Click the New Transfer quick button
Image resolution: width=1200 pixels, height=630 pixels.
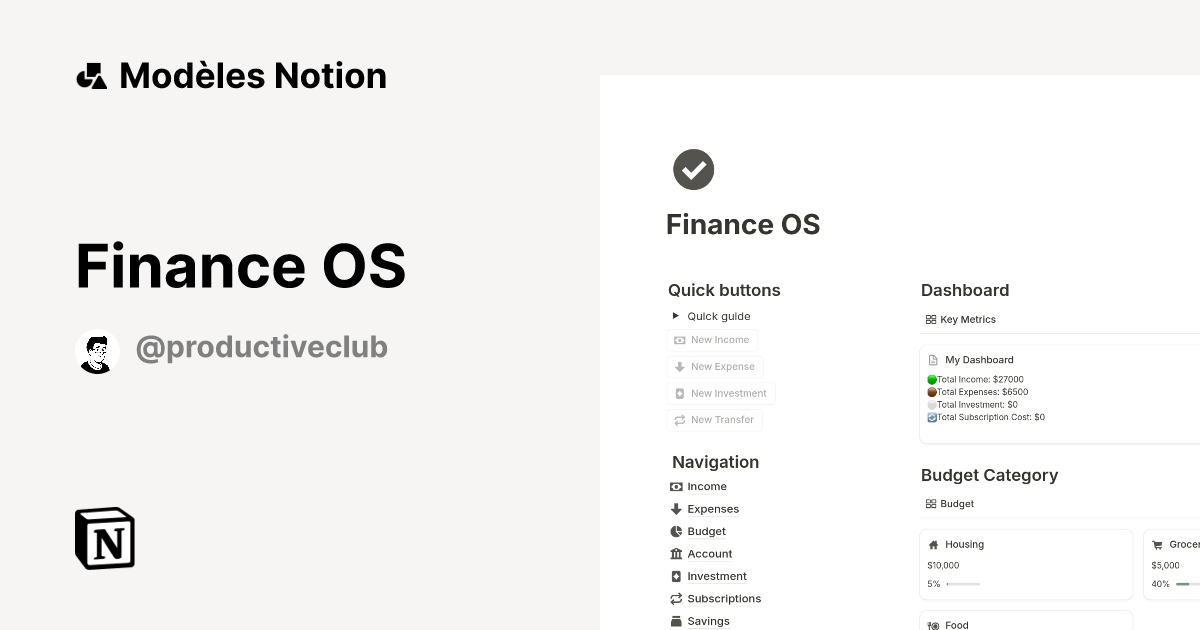point(714,419)
